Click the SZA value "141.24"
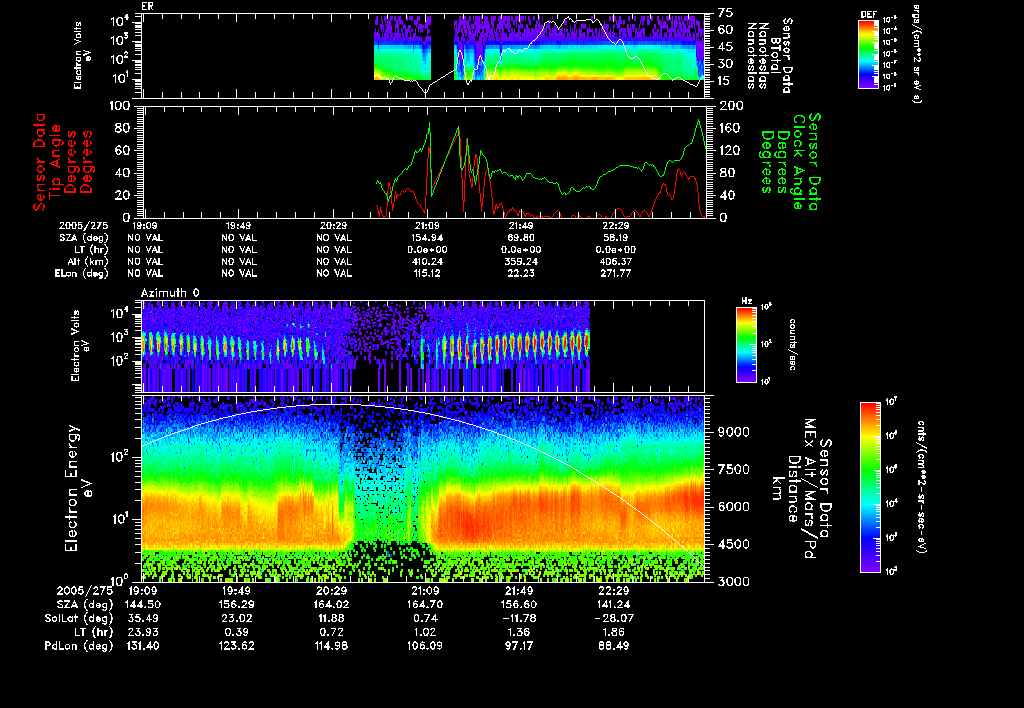 (613, 605)
